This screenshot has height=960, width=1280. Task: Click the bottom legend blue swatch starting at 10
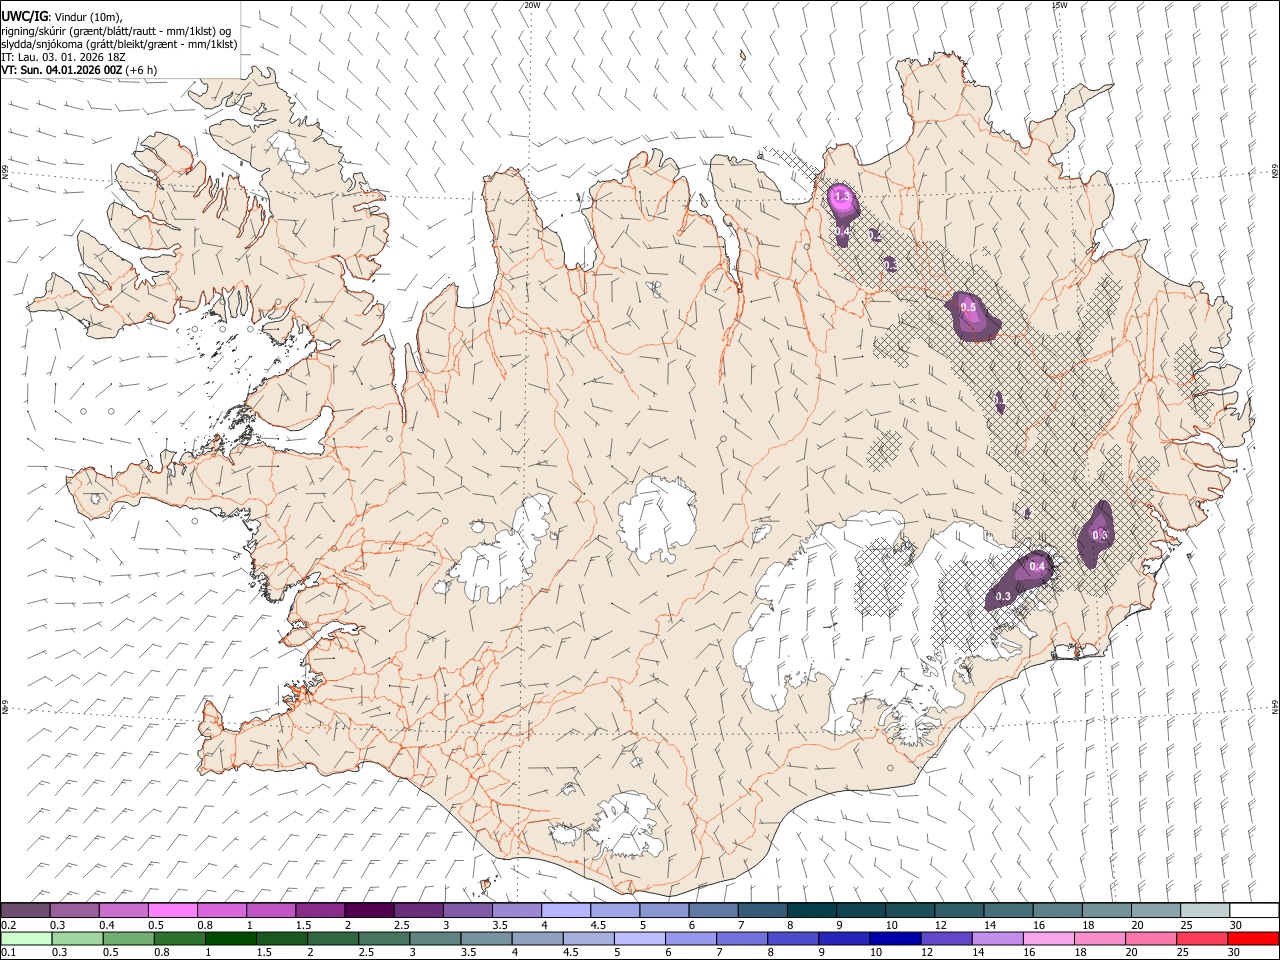coord(893,938)
